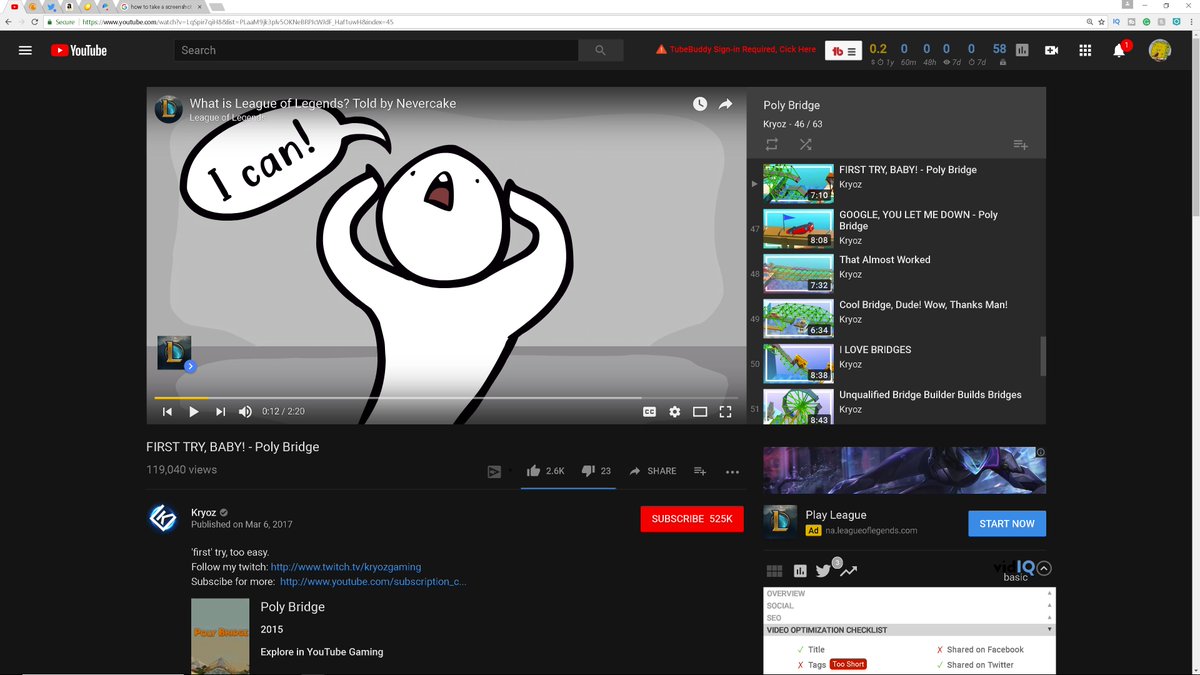The width and height of the screenshot is (1200, 675).
Task: Click the Poly Bridge playlist title
Action: [x=791, y=105]
